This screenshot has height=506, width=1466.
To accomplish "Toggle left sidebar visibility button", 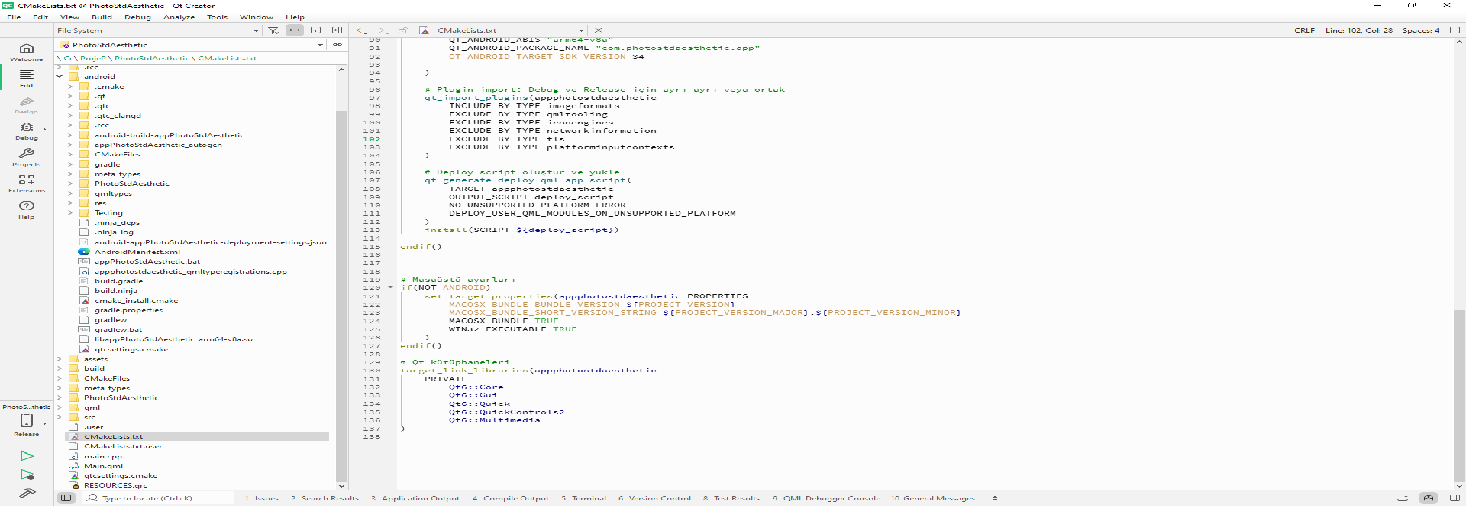I will pyautogui.click(x=66, y=497).
